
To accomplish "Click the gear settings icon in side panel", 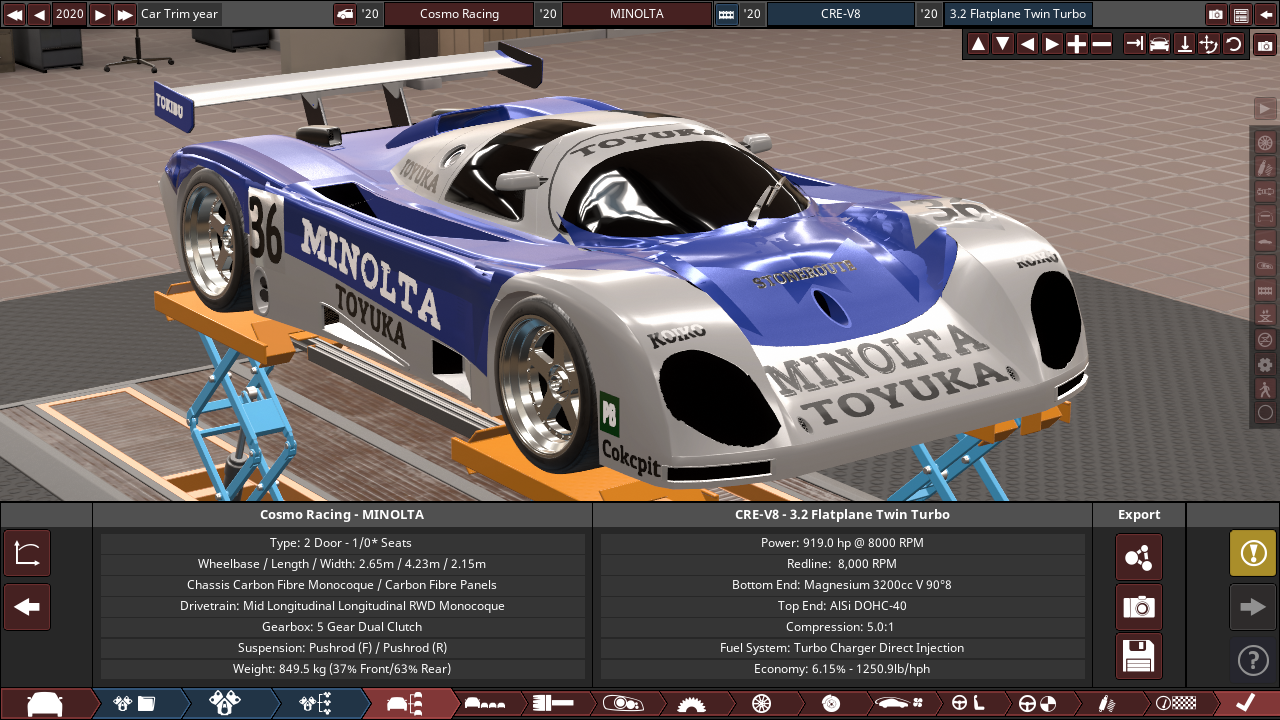I will [1265, 364].
